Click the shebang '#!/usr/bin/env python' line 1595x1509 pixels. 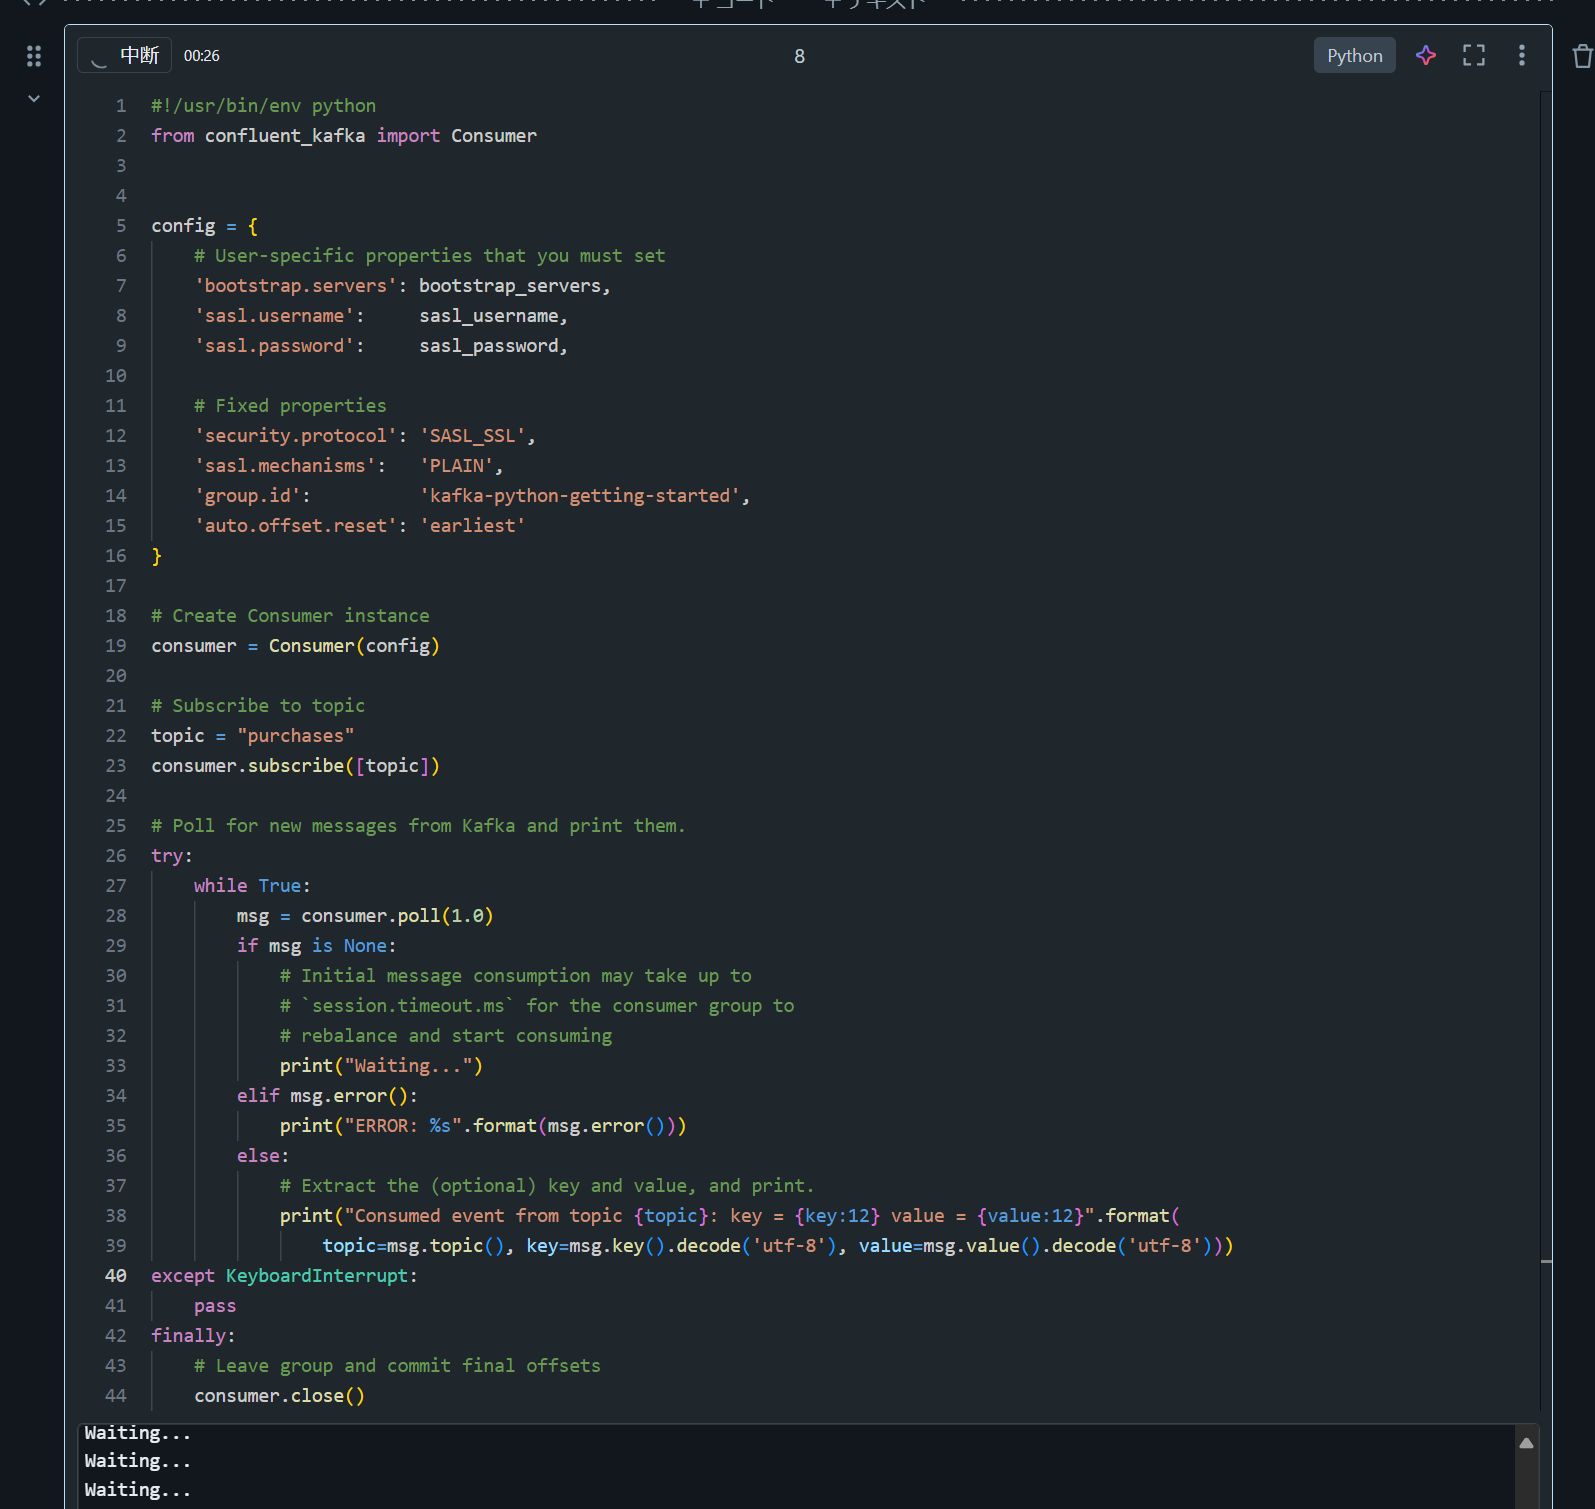[263, 106]
